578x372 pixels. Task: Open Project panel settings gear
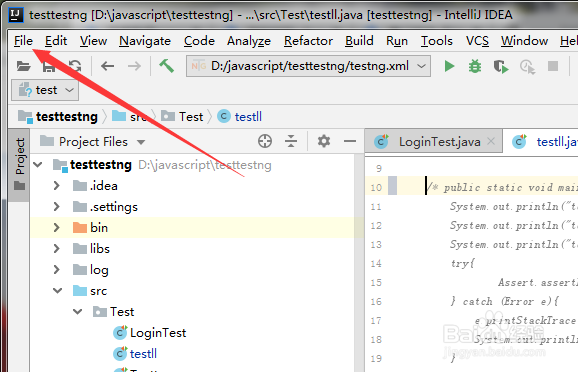click(324, 141)
